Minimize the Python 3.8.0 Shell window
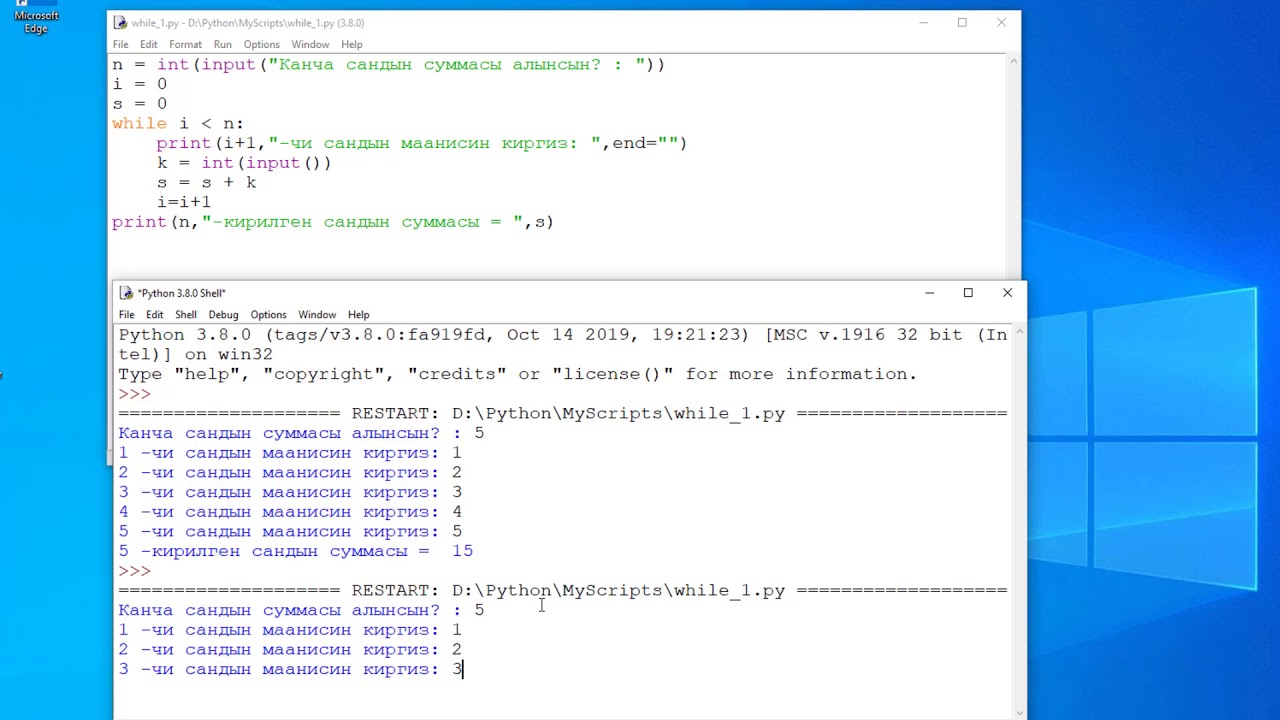Viewport: 1280px width, 720px height. [930, 293]
